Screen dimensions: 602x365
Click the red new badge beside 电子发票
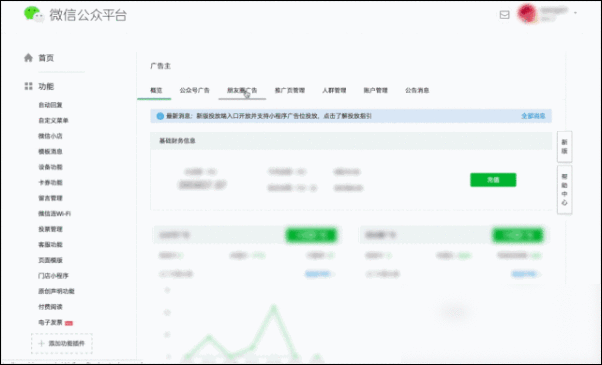point(69,323)
